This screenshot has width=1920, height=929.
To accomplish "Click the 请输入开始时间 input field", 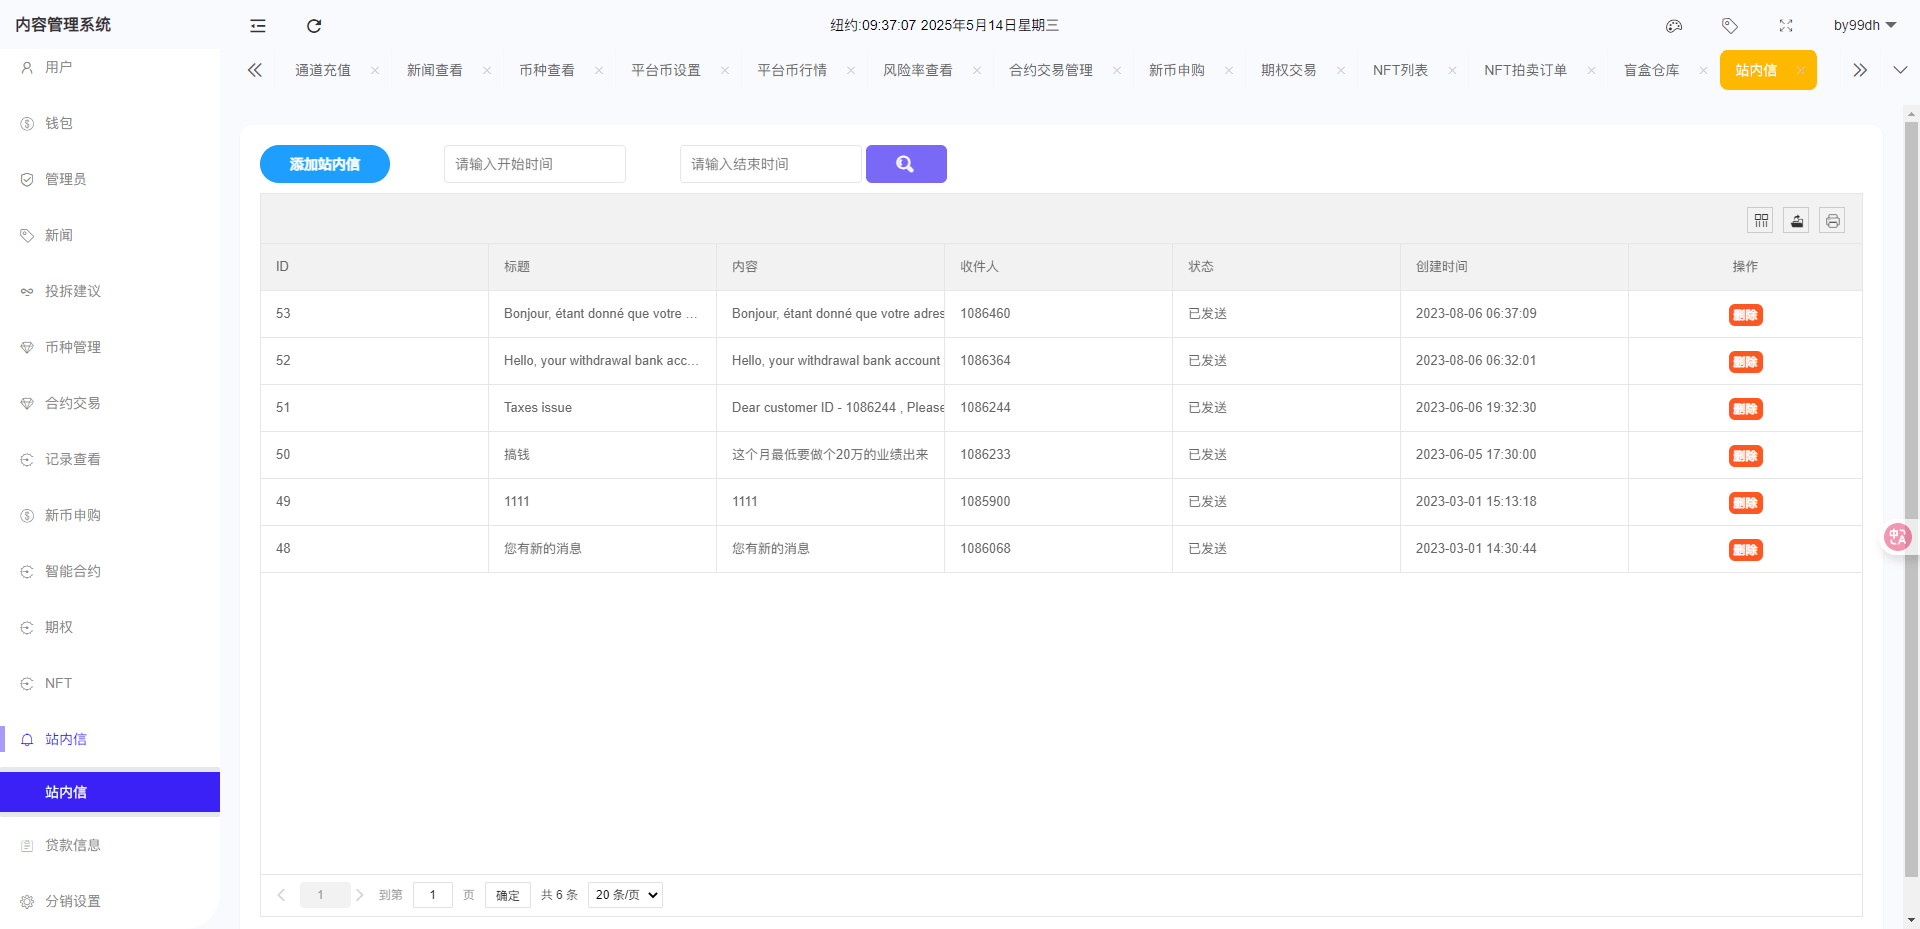I will coord(534,163).
